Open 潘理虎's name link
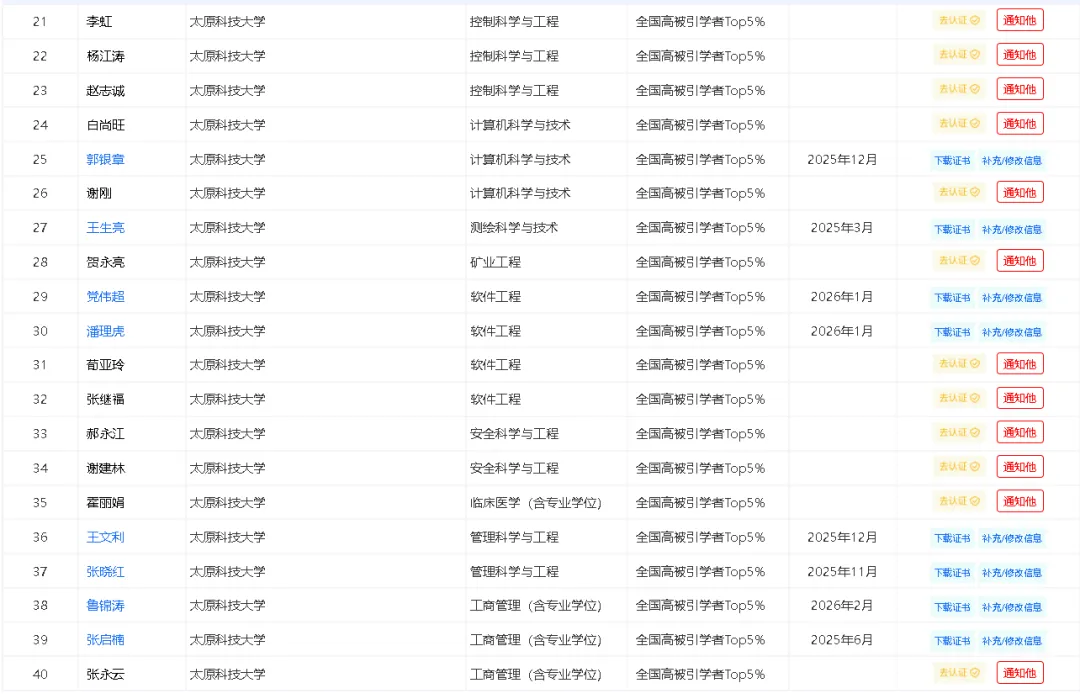Image resolution: width=1080 pixels, height=699 pixels. click(105, 331)
